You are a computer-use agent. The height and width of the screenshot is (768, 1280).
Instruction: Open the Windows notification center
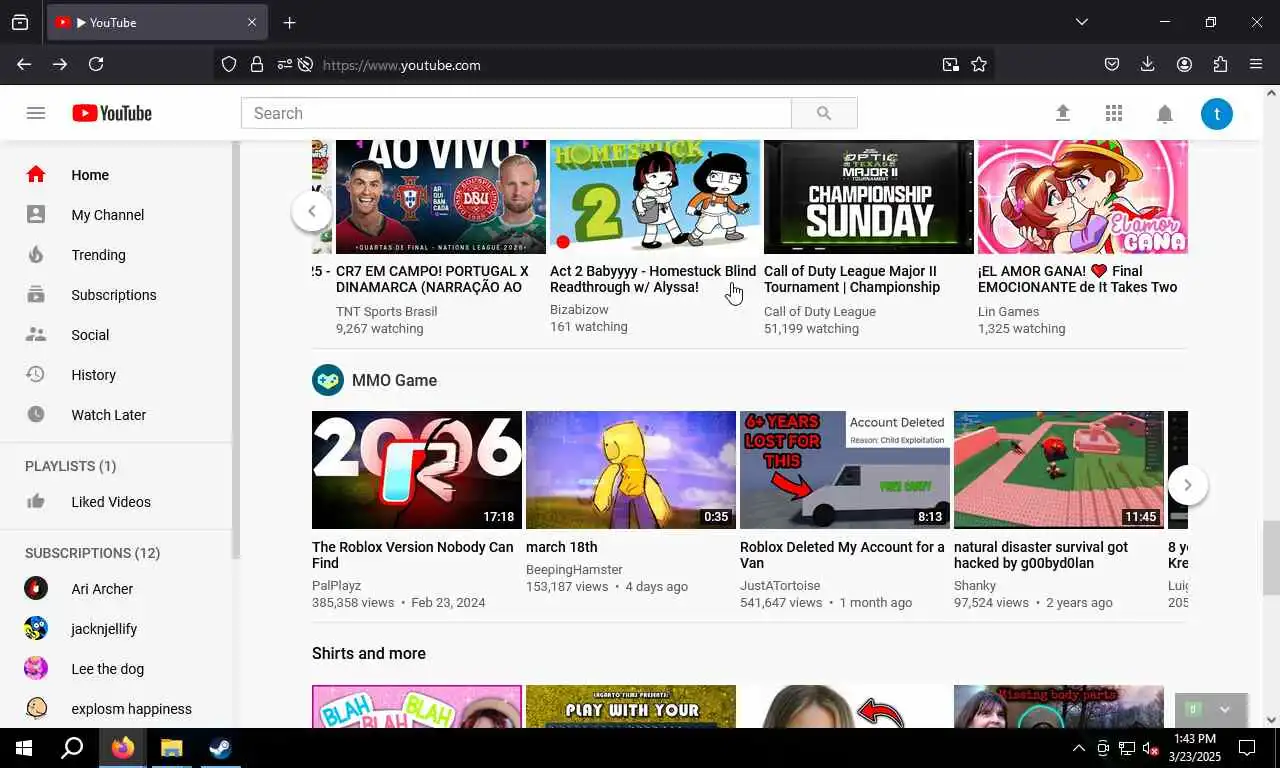[1247, 748]
